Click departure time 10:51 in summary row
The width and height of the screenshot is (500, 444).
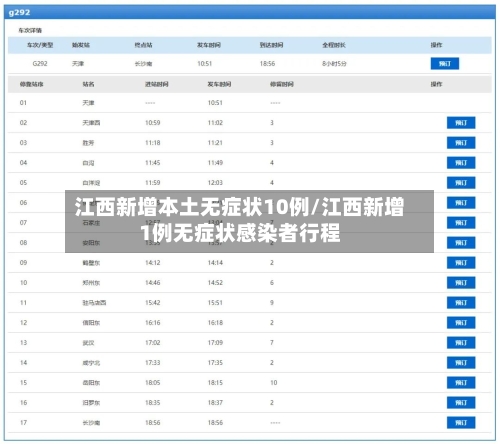(x=204, y=64)
